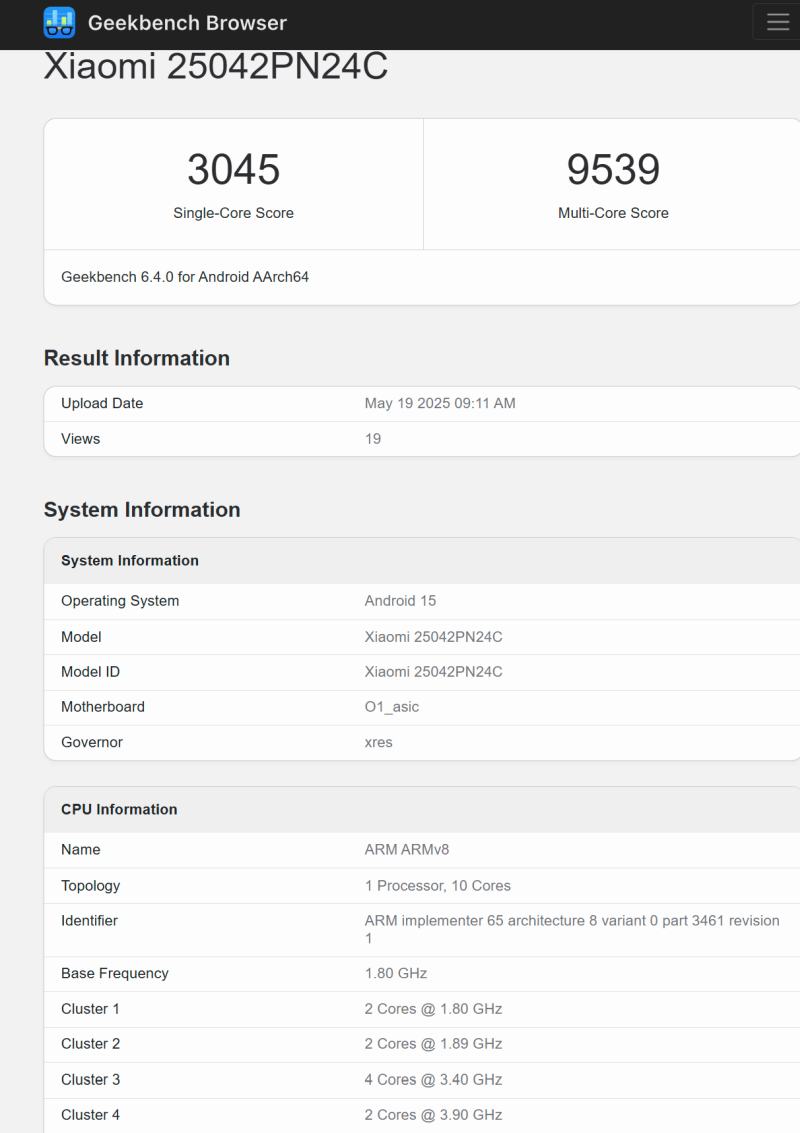Click the Result Information heading
Image resolution: width=800 pixels, height=1133 pixels.
point(137,358)
